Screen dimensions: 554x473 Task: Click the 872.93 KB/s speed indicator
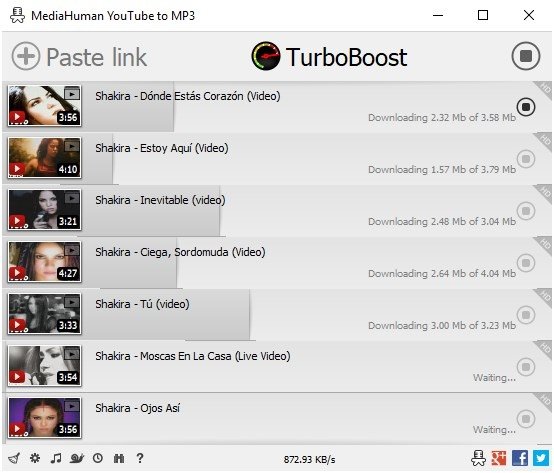pos(309,459)
